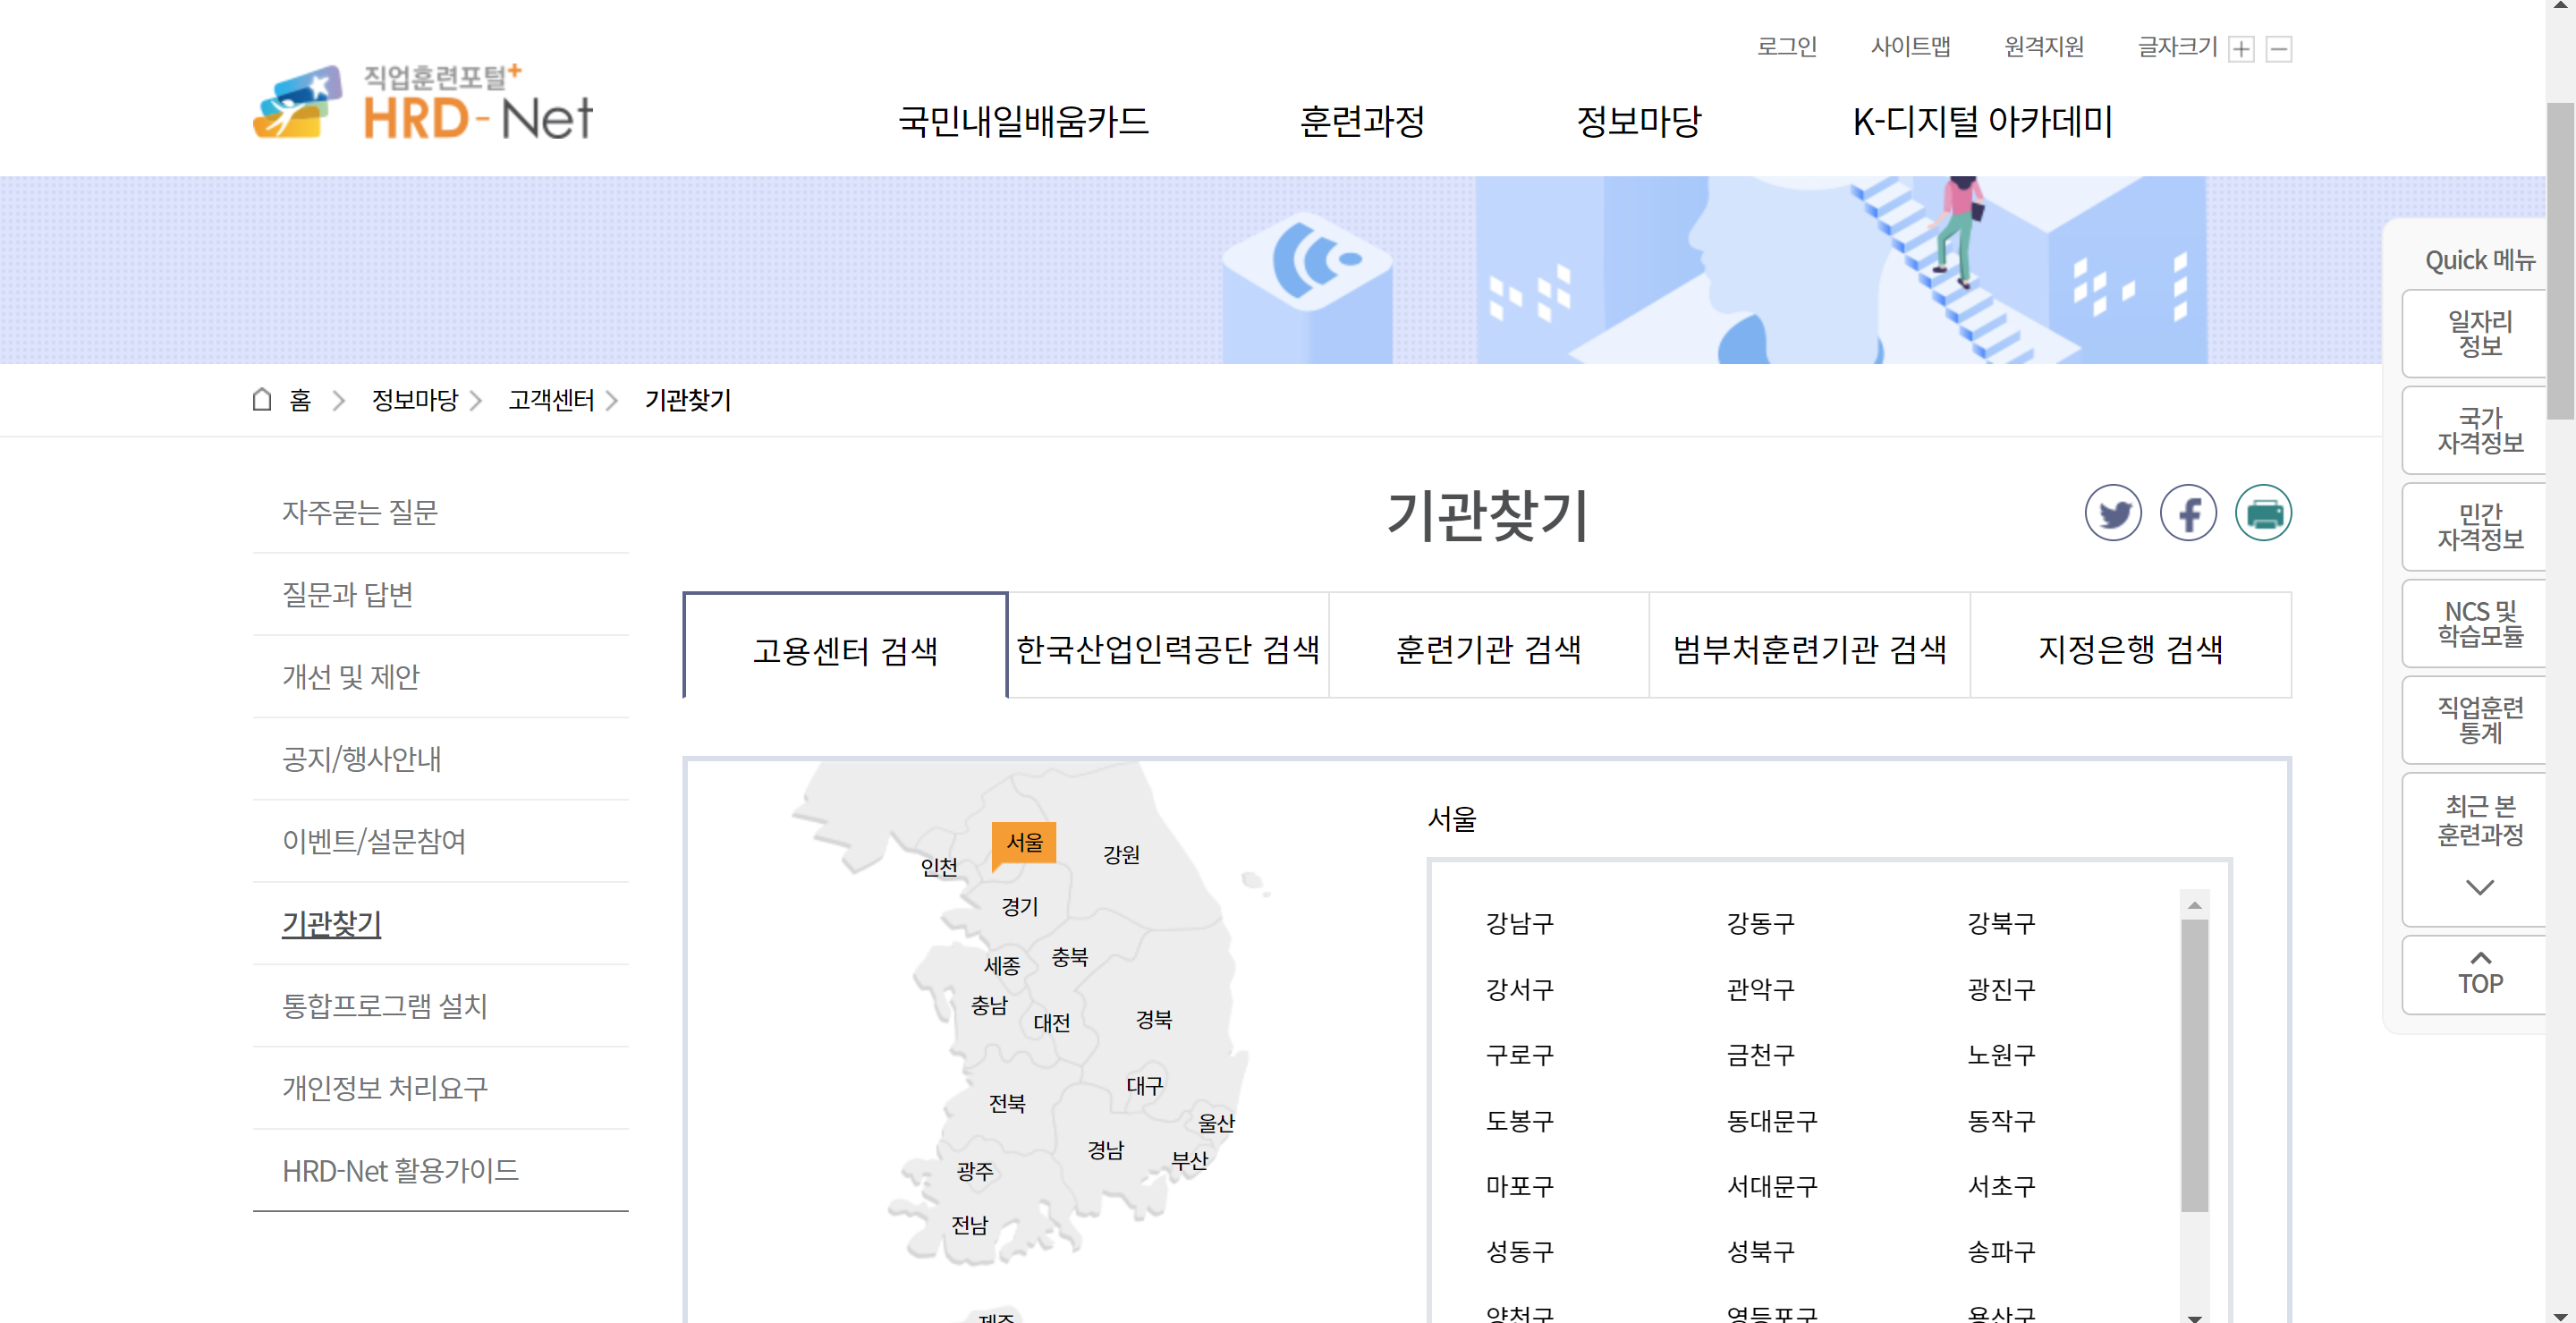Select 강남구 district link

coord(1519,923)
